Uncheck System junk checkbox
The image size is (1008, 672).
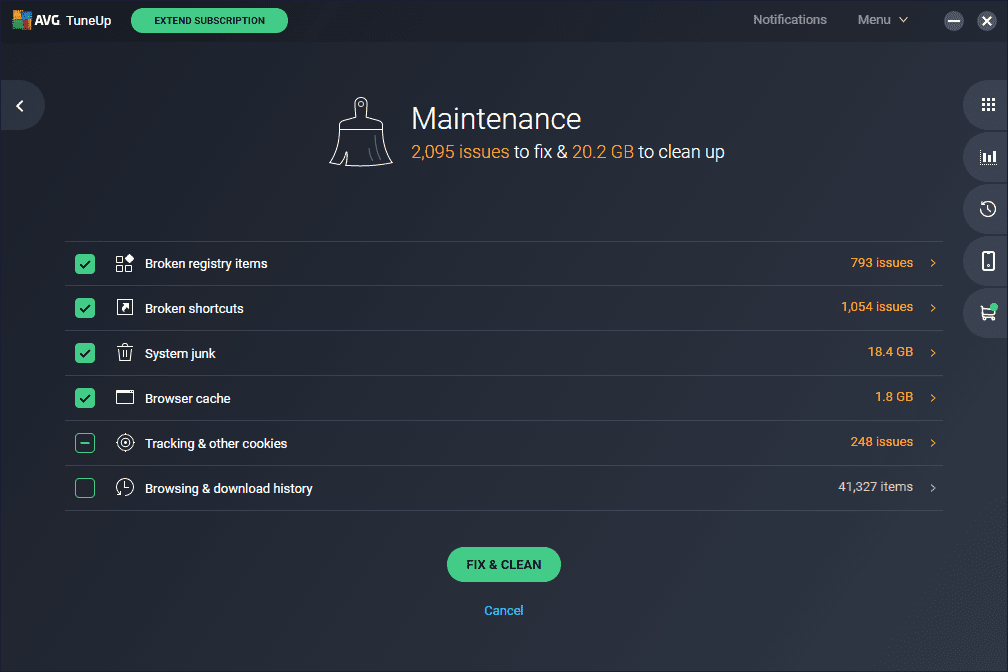click(x=85, y=353)
